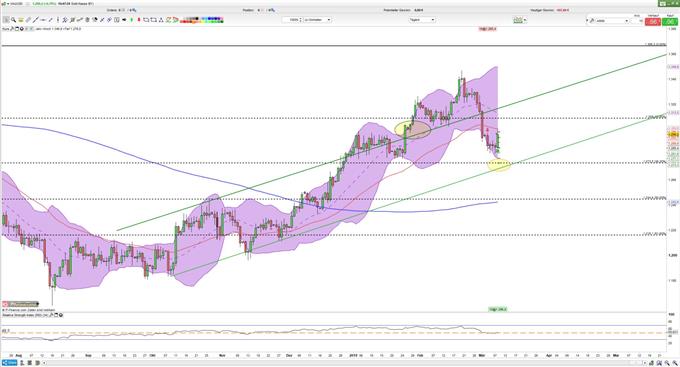Select the triangle shape tool
This screenshot has height=367, width=680.
(x=161, y=20)
